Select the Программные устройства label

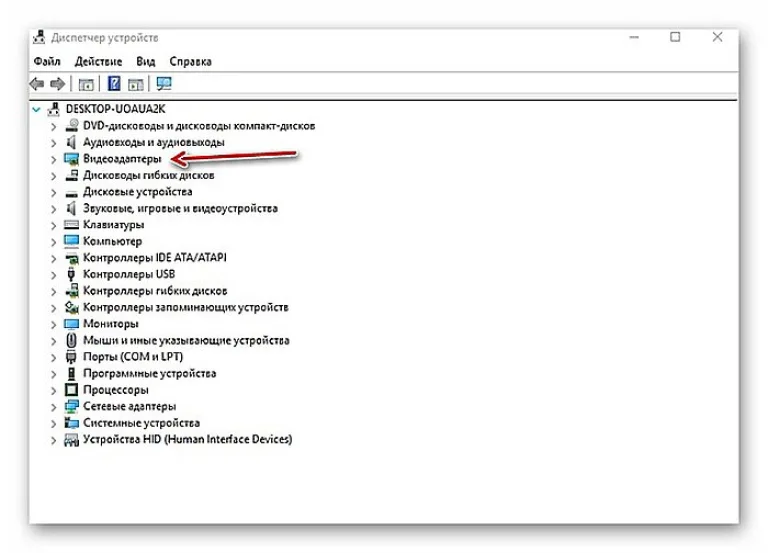point(149,373)
